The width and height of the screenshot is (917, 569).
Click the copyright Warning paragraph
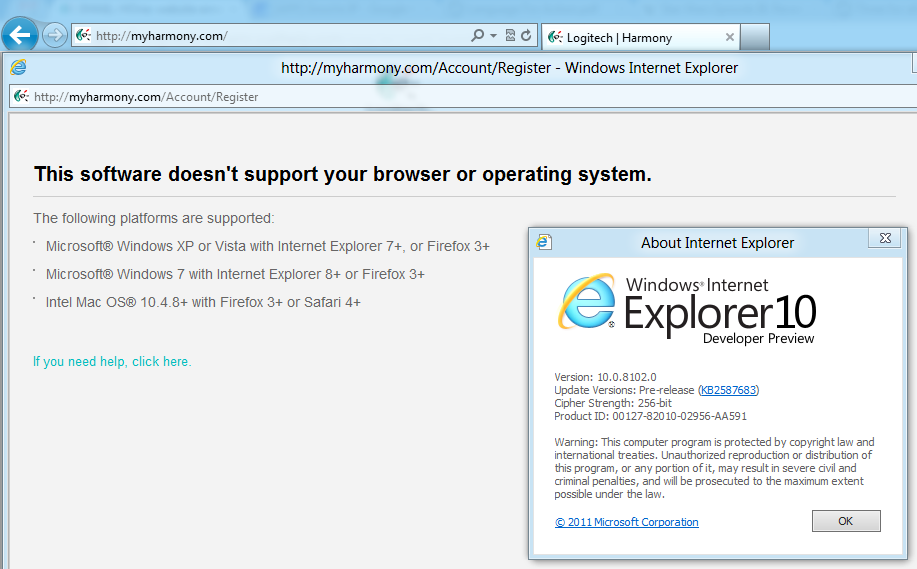click(714, 468)
